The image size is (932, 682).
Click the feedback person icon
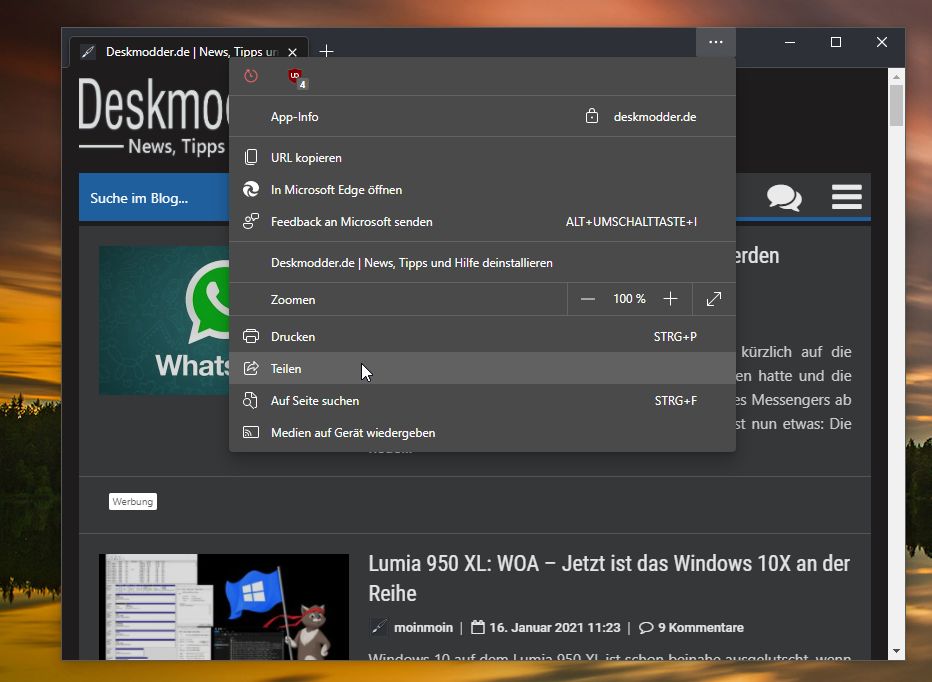[251, 221]
